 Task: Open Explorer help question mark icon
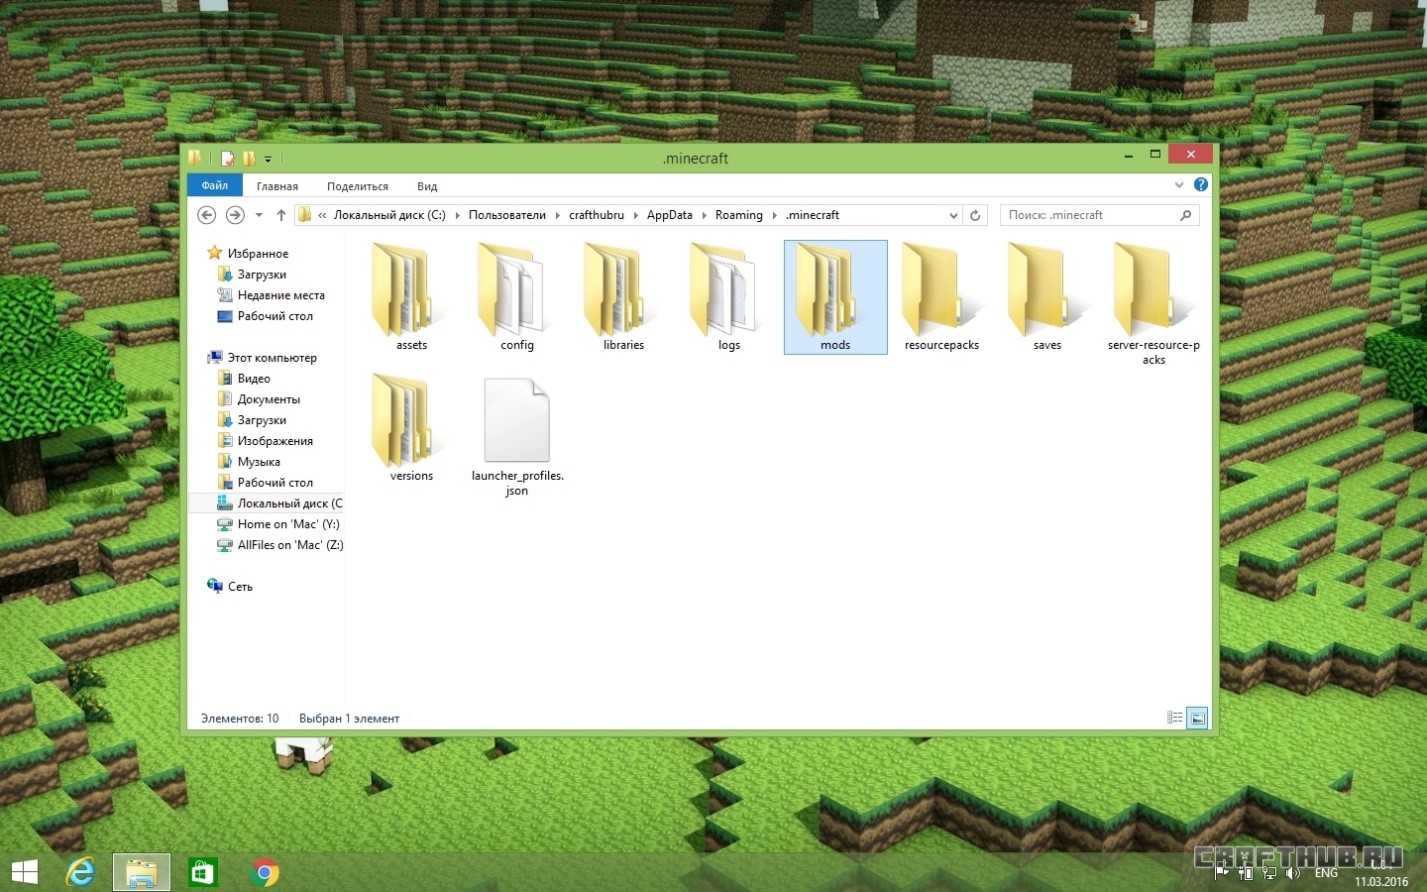1201,185
